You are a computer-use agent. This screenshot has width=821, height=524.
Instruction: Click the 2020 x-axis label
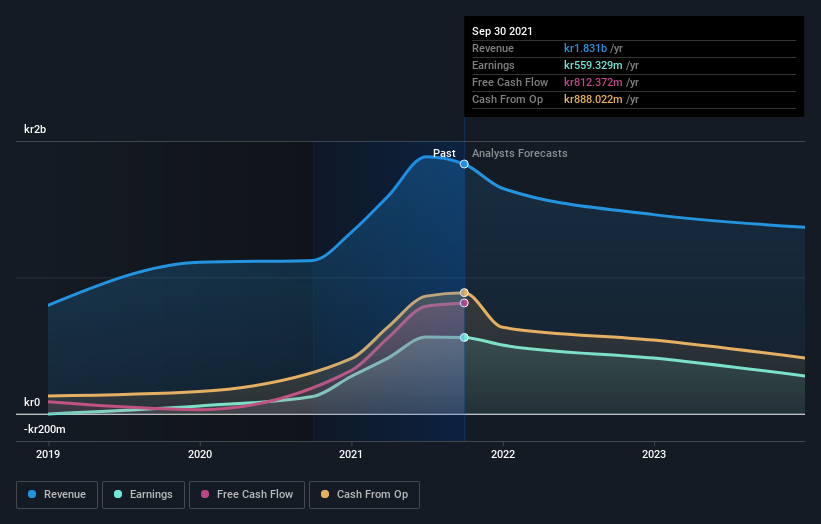click(x=200, y=454)
